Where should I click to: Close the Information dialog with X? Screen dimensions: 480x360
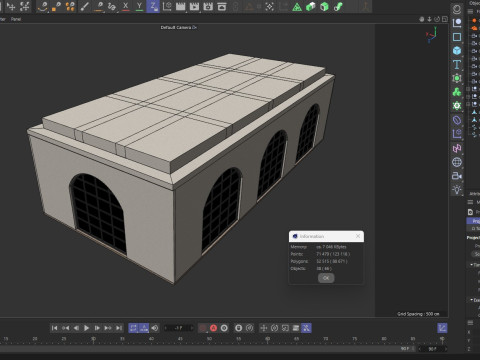click(x=358, y=236)
